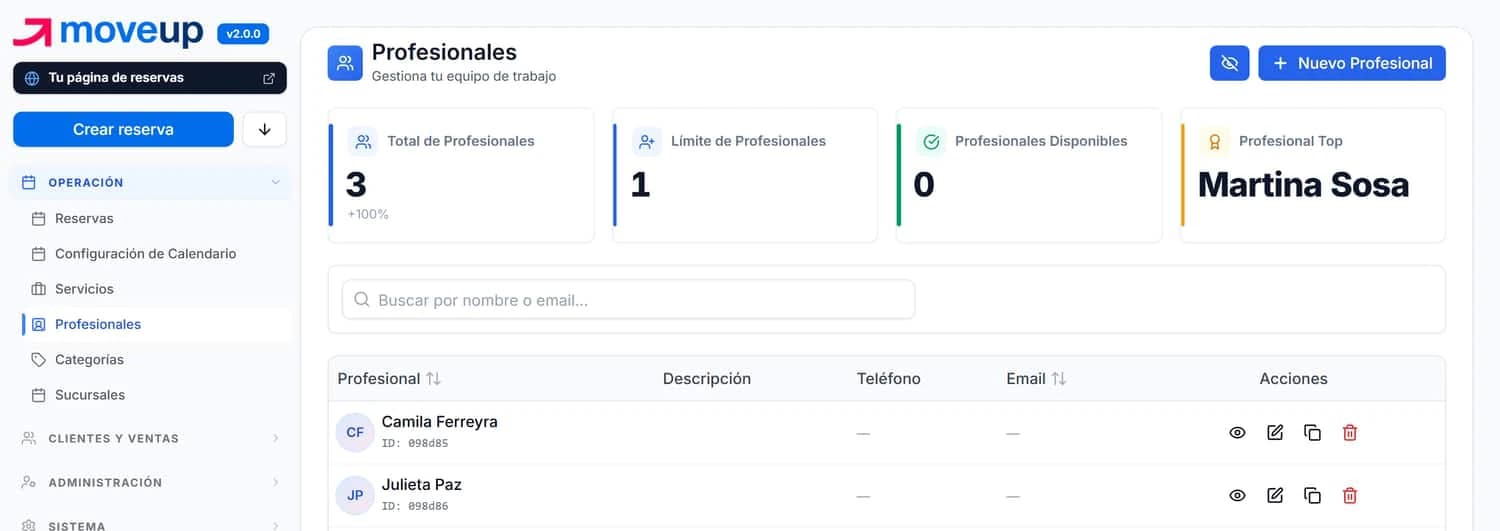1500x531 pixels.
Task: Open dropdown arrow next to Crear reserva
Action: click(x=265, y=129)
